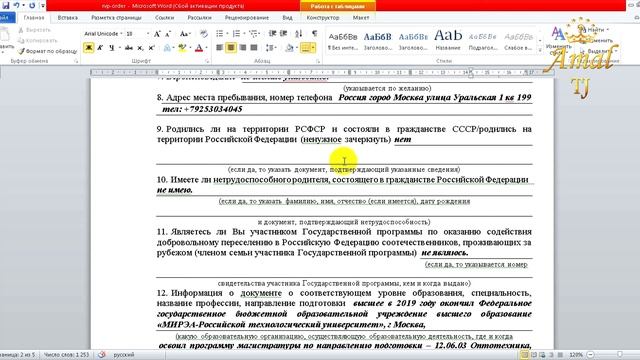Shrink the font size

pos(168,34)
